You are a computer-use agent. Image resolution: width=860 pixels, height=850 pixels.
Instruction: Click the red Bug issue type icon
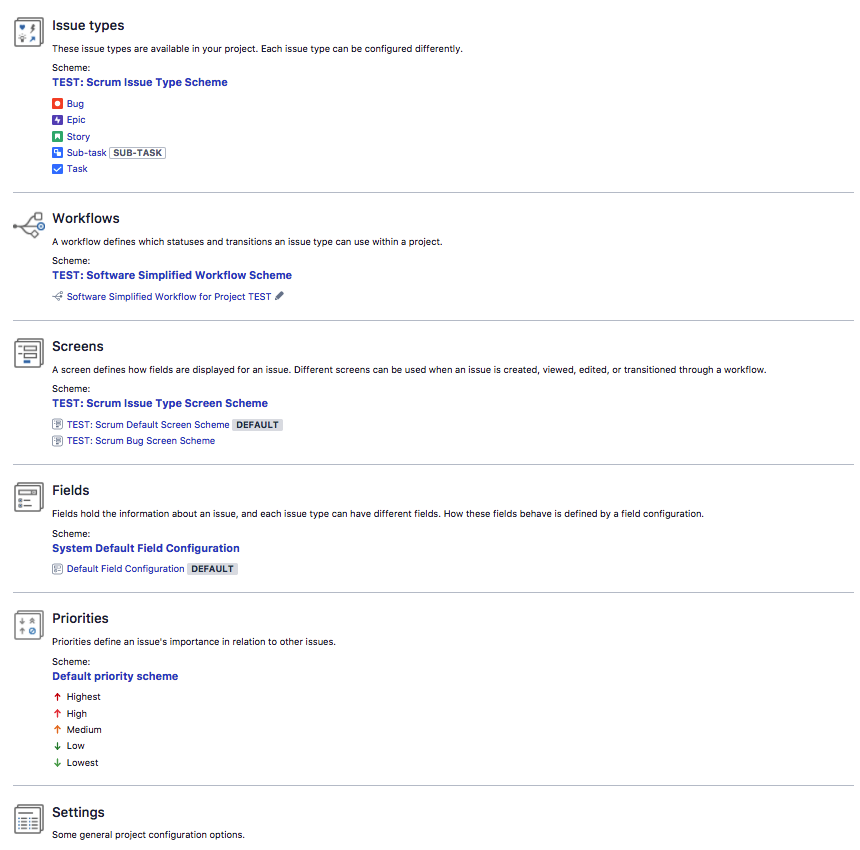pos(58,104)
